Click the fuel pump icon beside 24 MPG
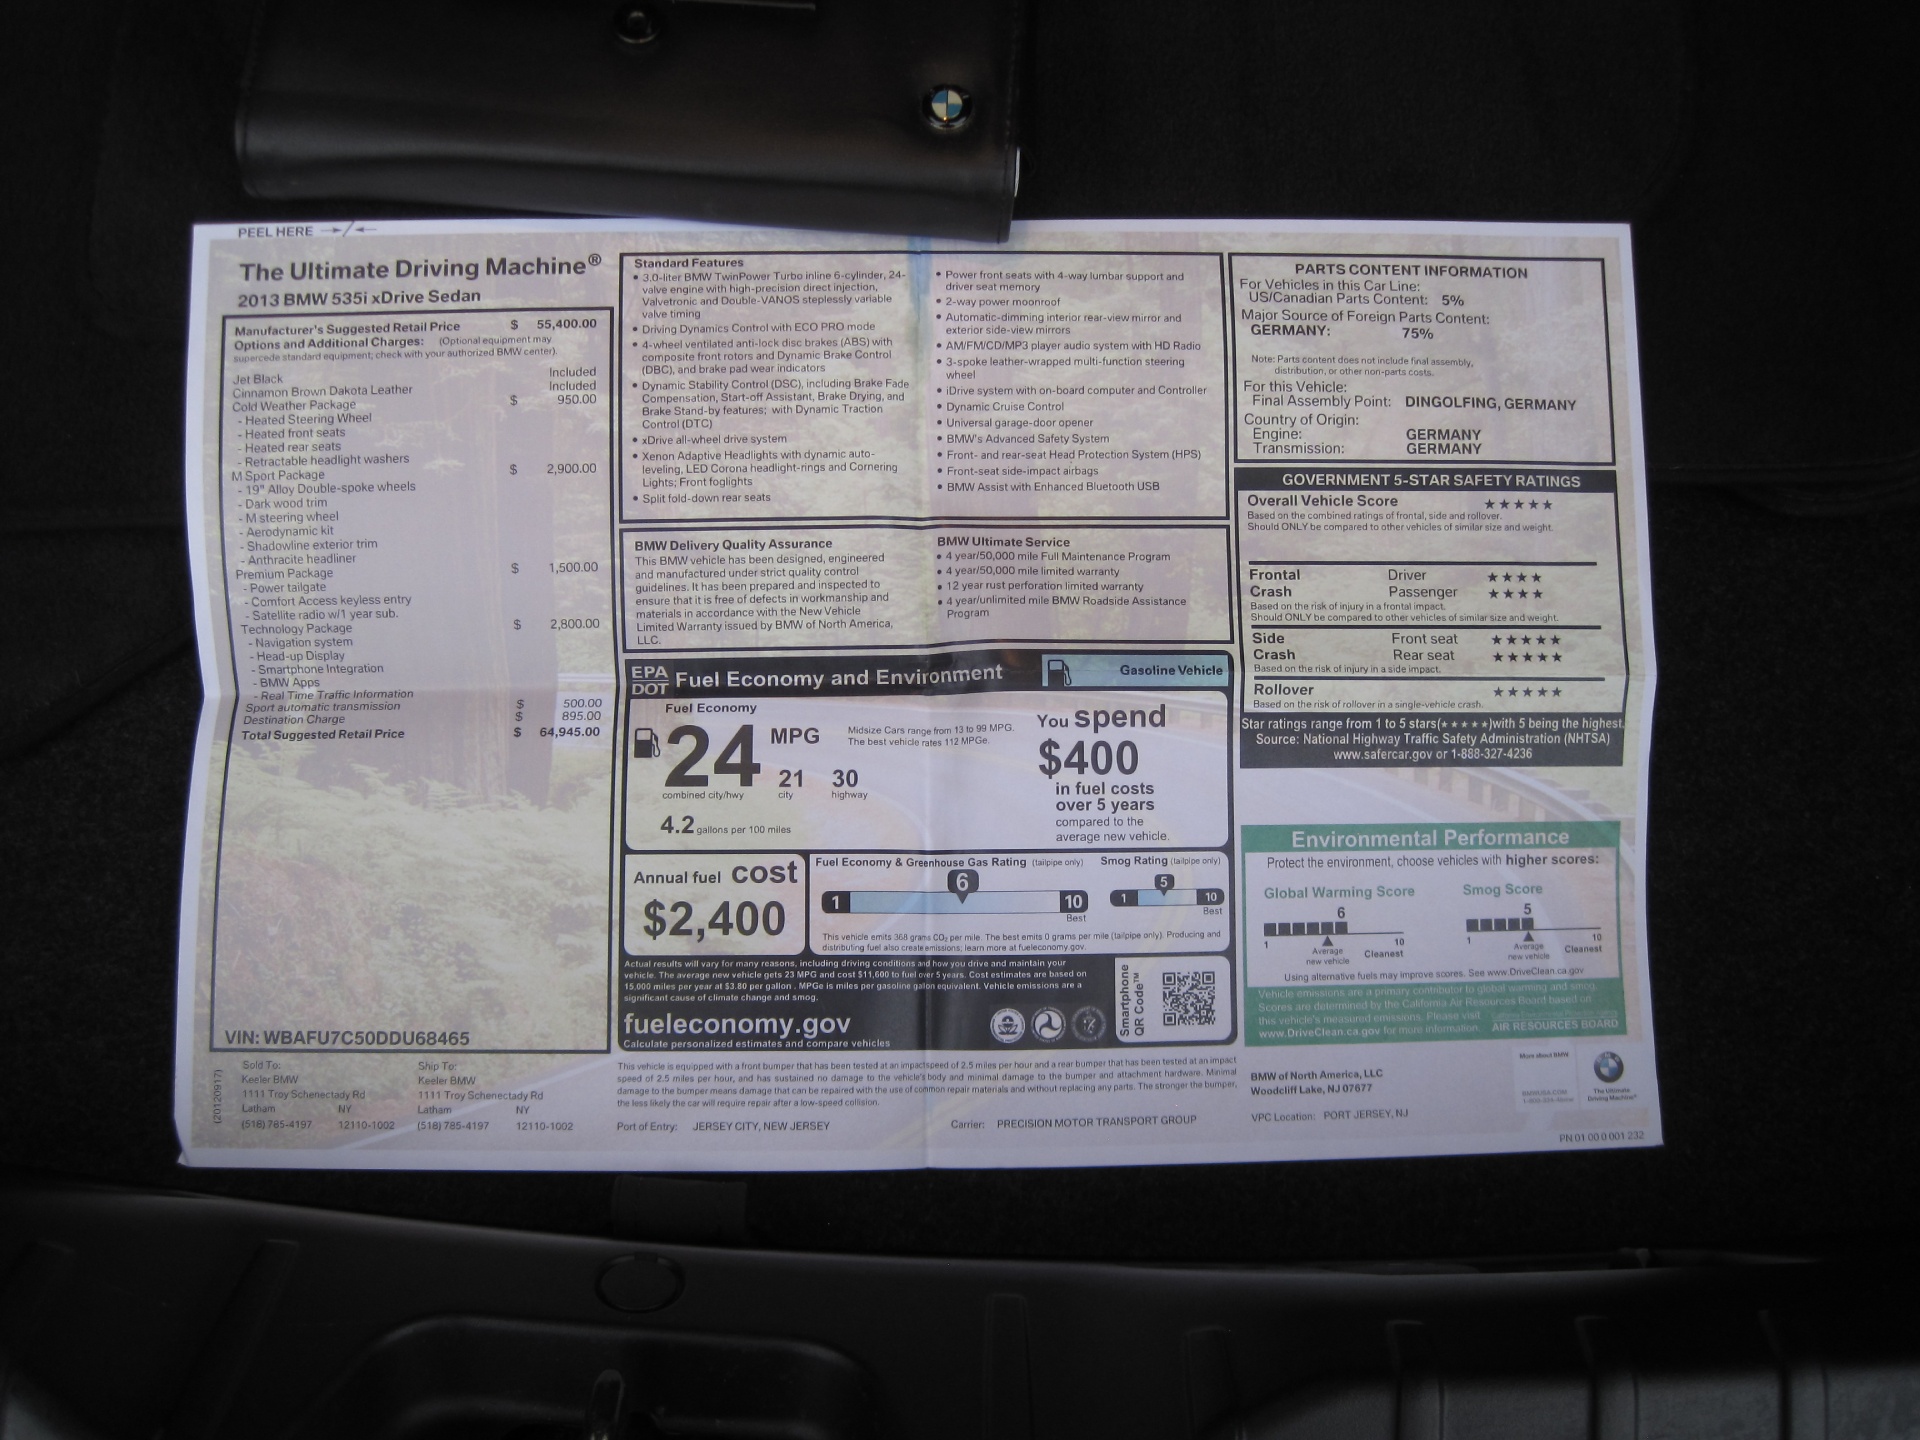The height and width of the screenshot is (1440, 1920). point(647,743)
